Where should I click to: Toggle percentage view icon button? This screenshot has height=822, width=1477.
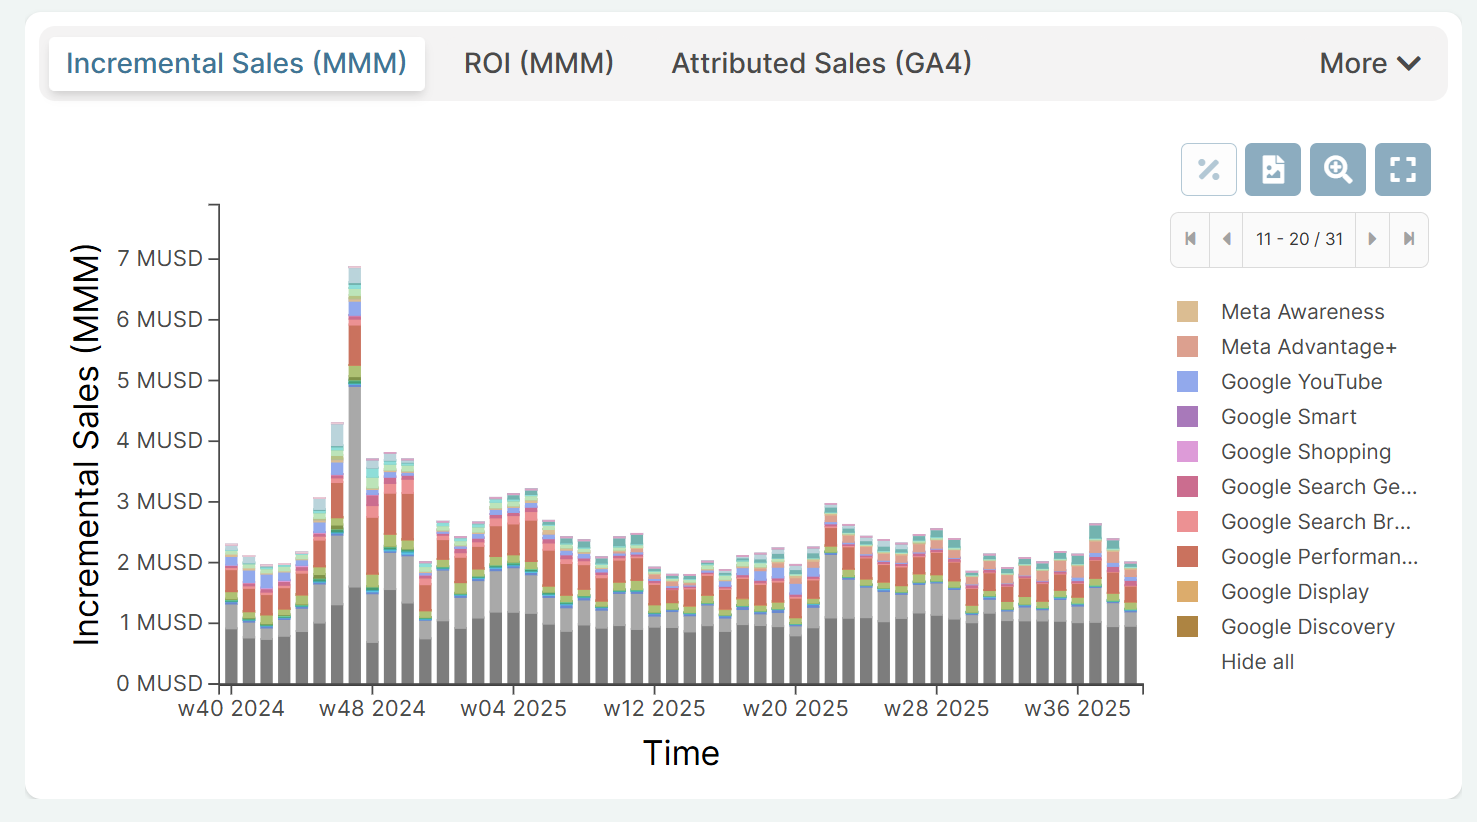click(x=1208, y=169)
